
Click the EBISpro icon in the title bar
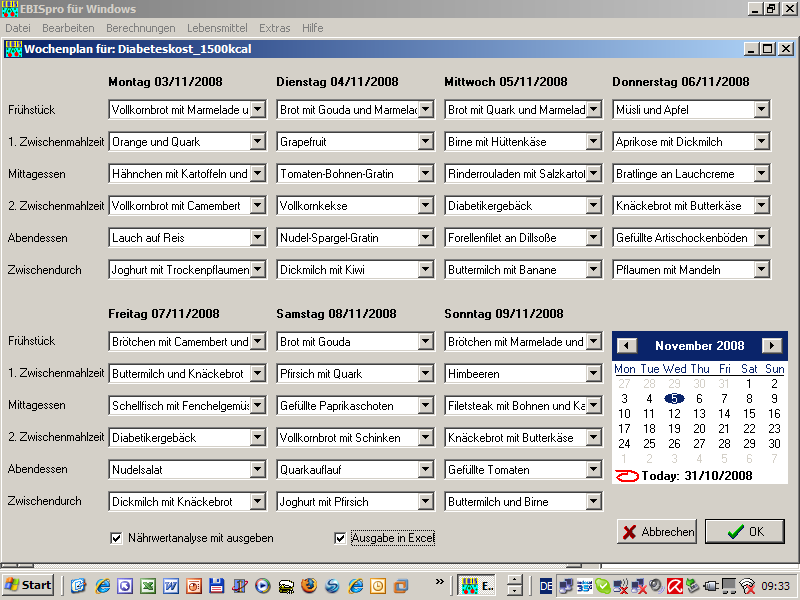tap(10, 9)
